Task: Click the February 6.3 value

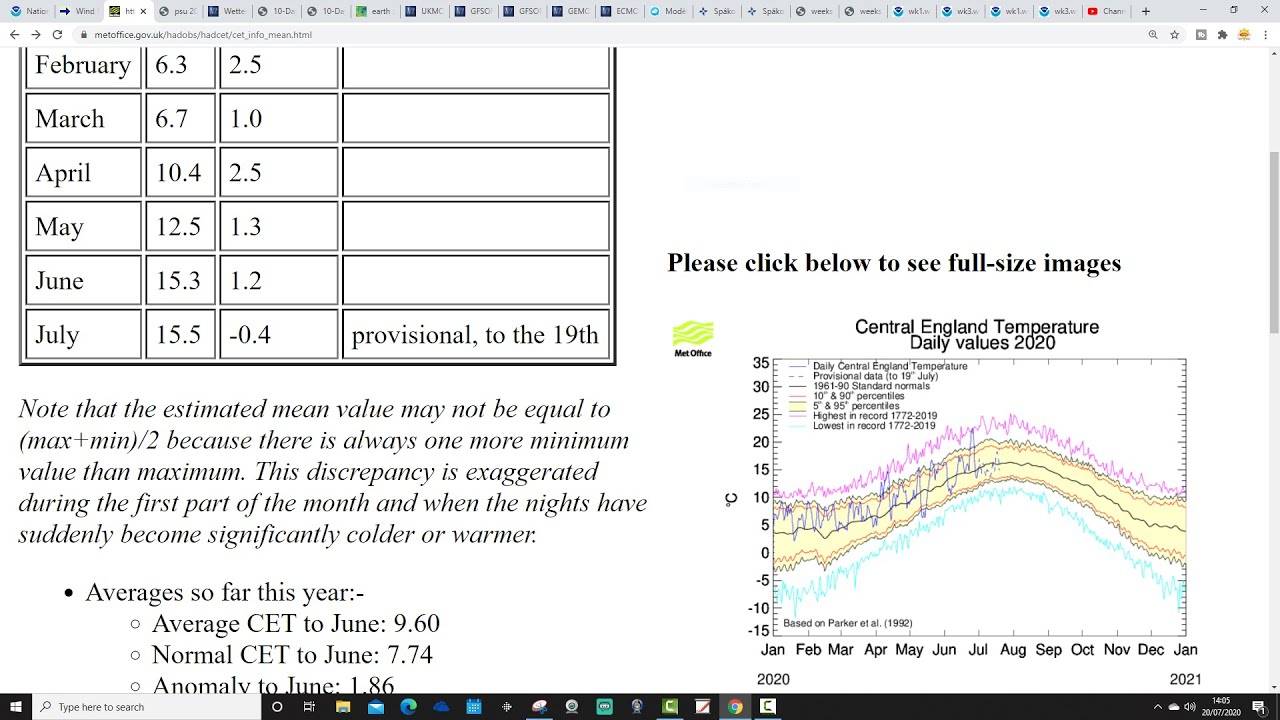Action: pyautogui.click(x=171, y=65)
